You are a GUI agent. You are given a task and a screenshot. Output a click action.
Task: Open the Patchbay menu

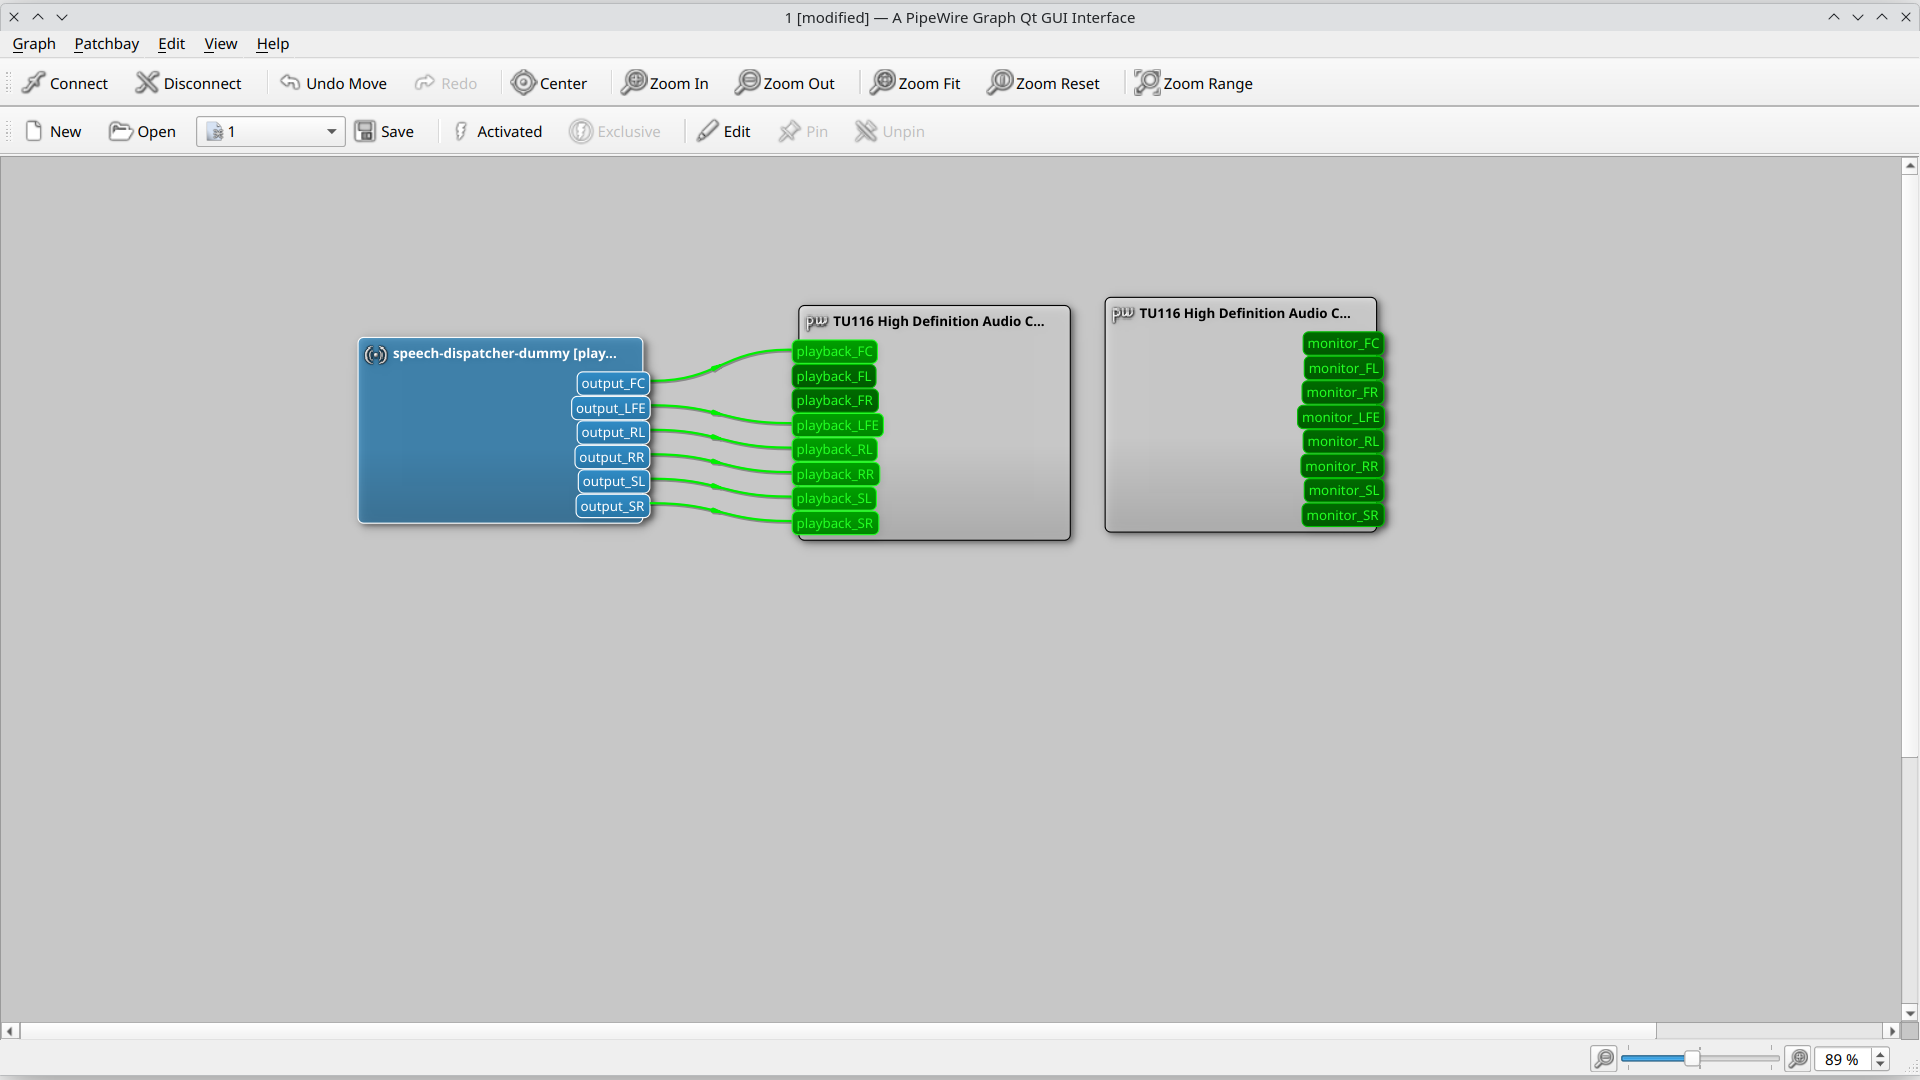(x=106, y=44)
